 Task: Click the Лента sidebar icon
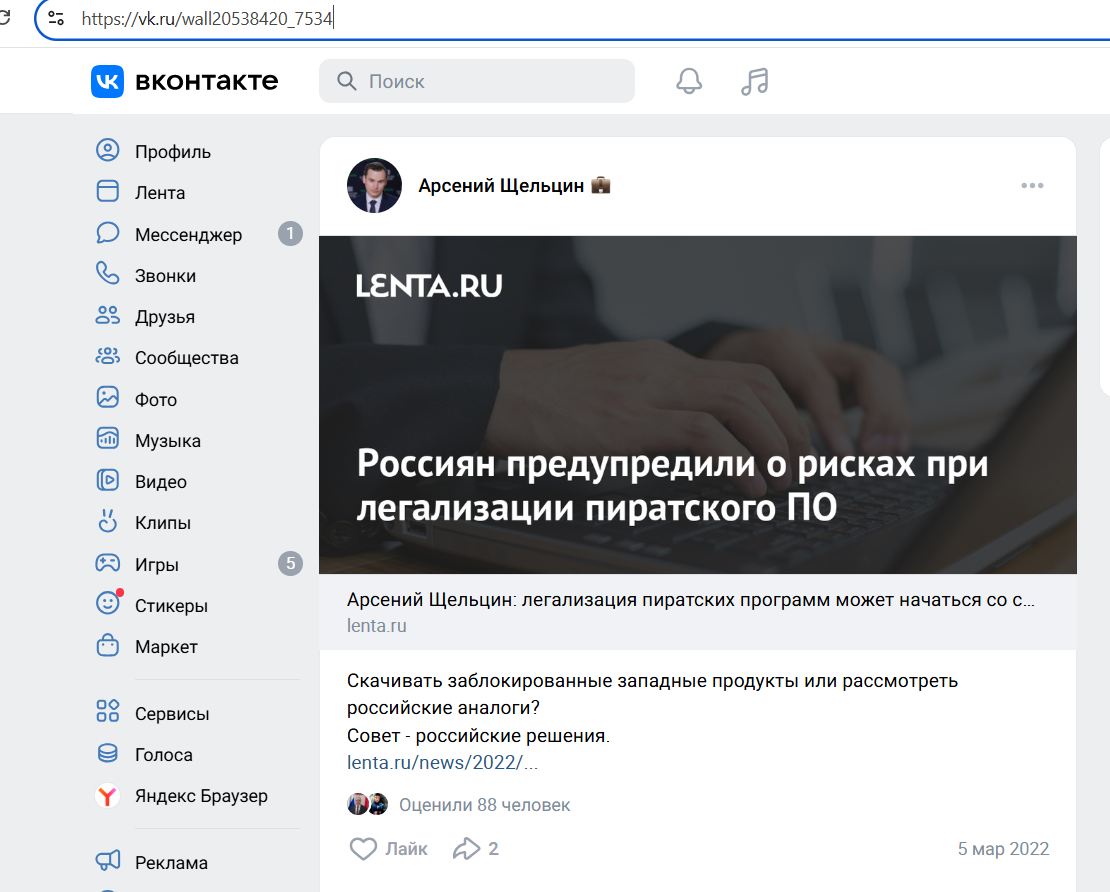(108, 192)
